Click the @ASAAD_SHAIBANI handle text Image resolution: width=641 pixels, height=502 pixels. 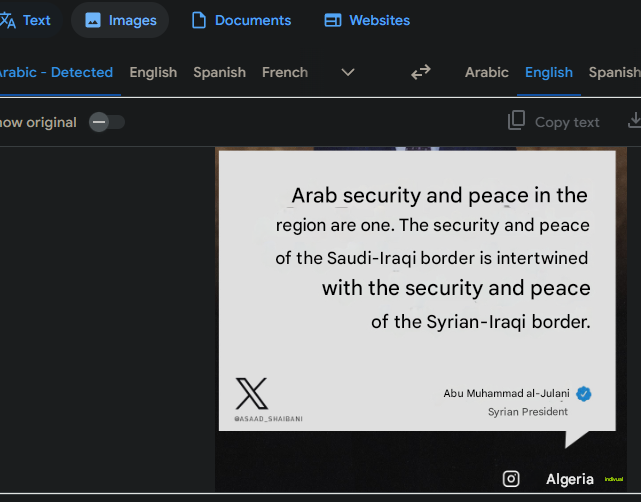tap(268, 419)
